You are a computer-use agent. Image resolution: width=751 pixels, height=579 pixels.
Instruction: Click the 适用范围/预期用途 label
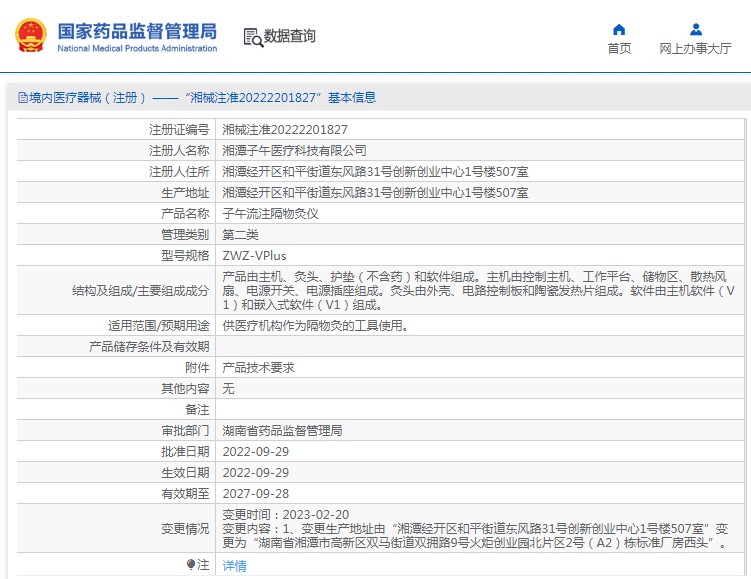click(x=159, y=326)
